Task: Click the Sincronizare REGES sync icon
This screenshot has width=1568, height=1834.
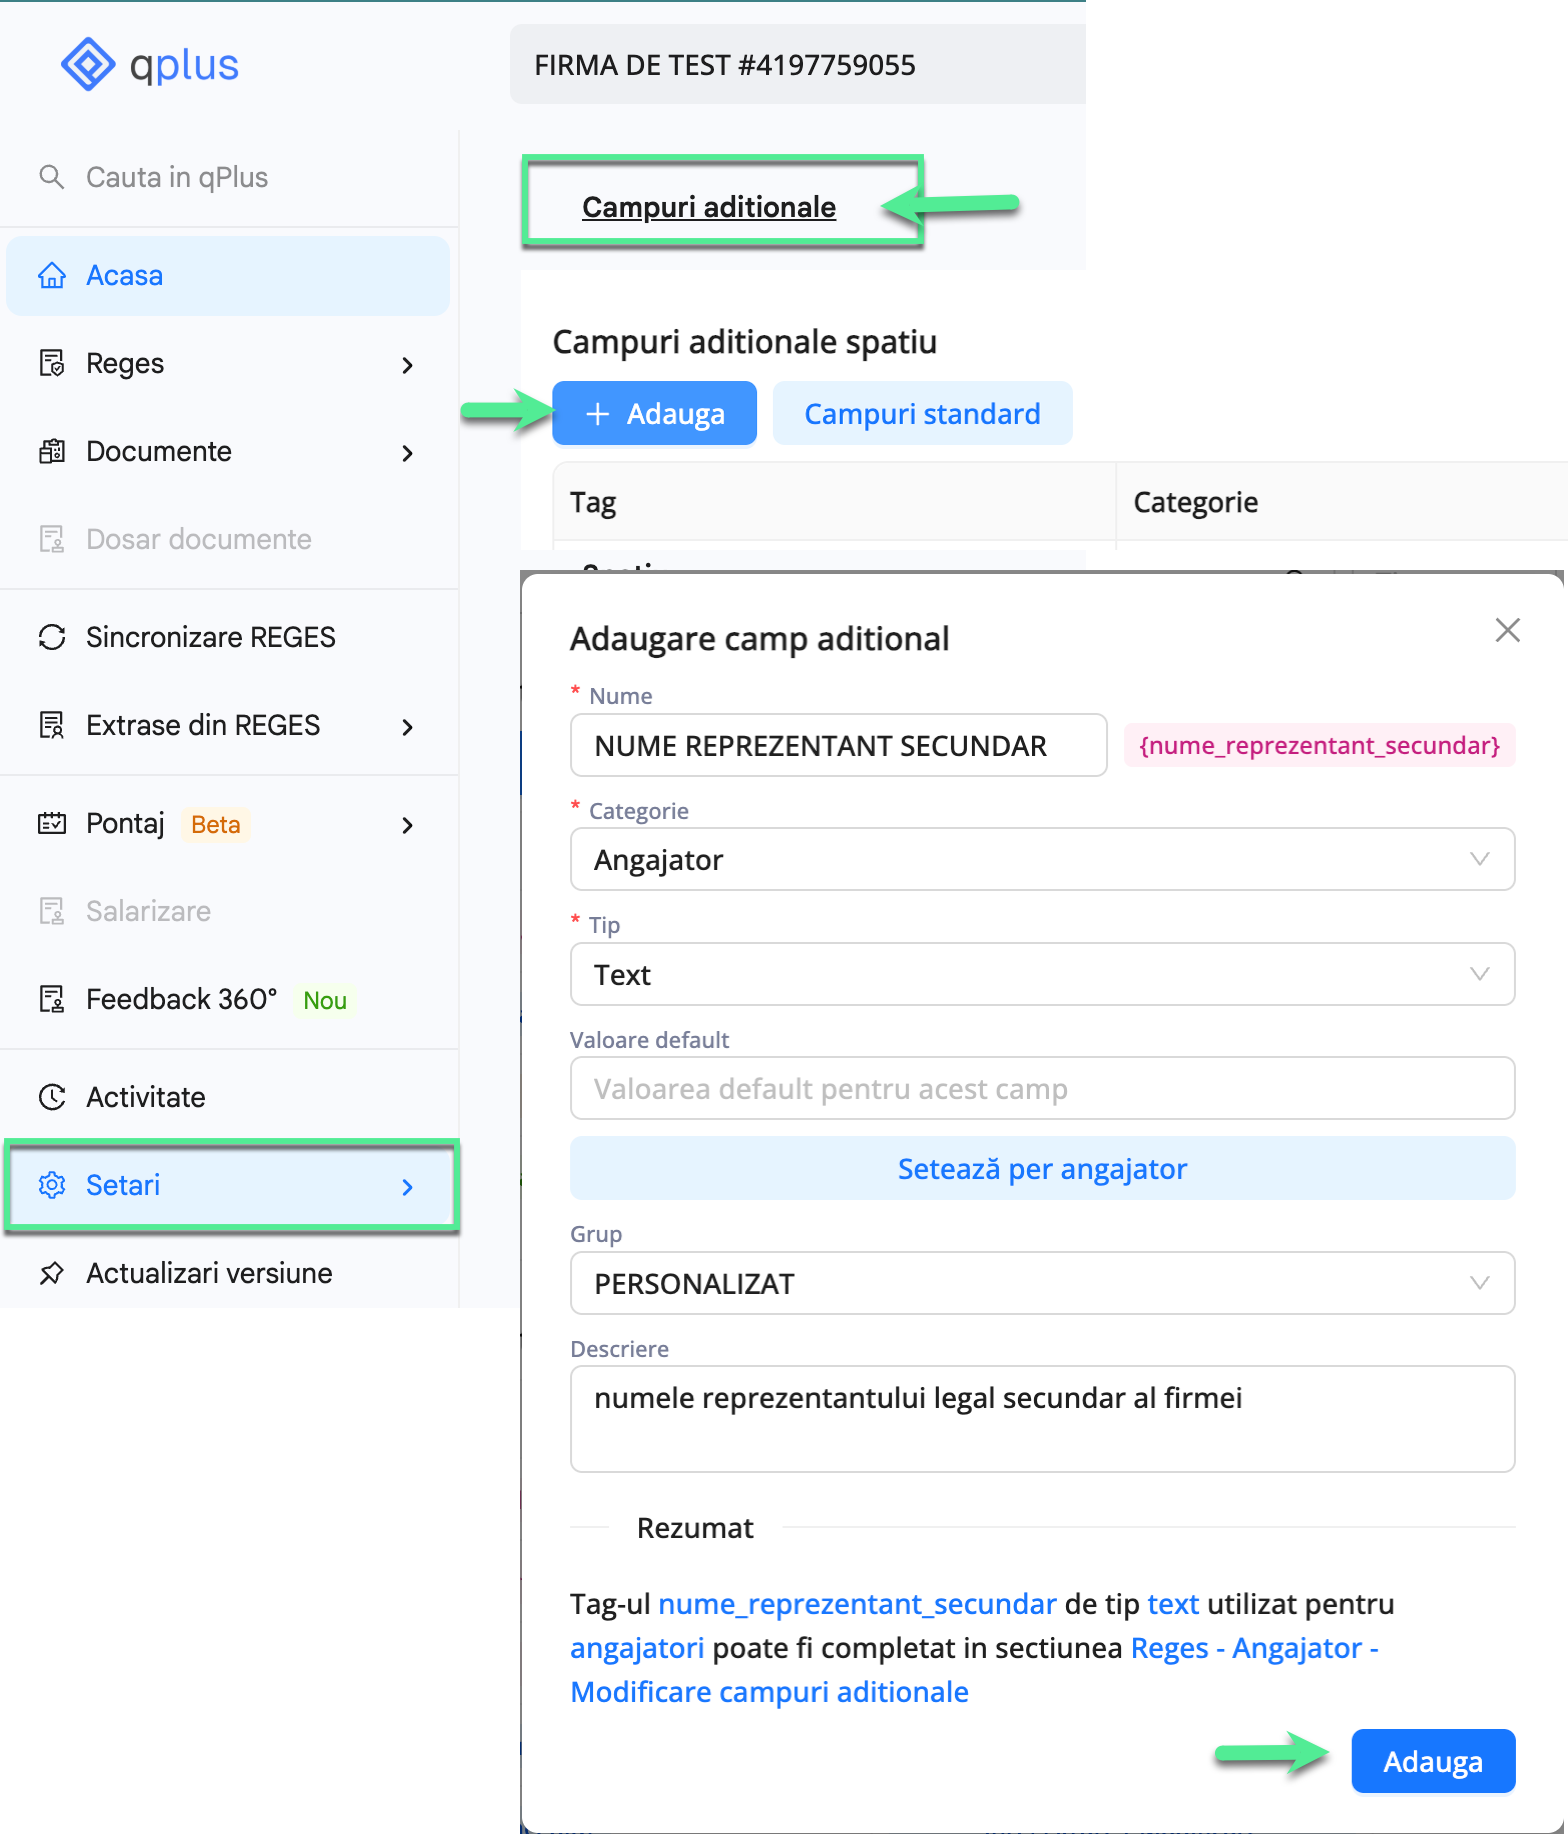Action: [52, 637]
